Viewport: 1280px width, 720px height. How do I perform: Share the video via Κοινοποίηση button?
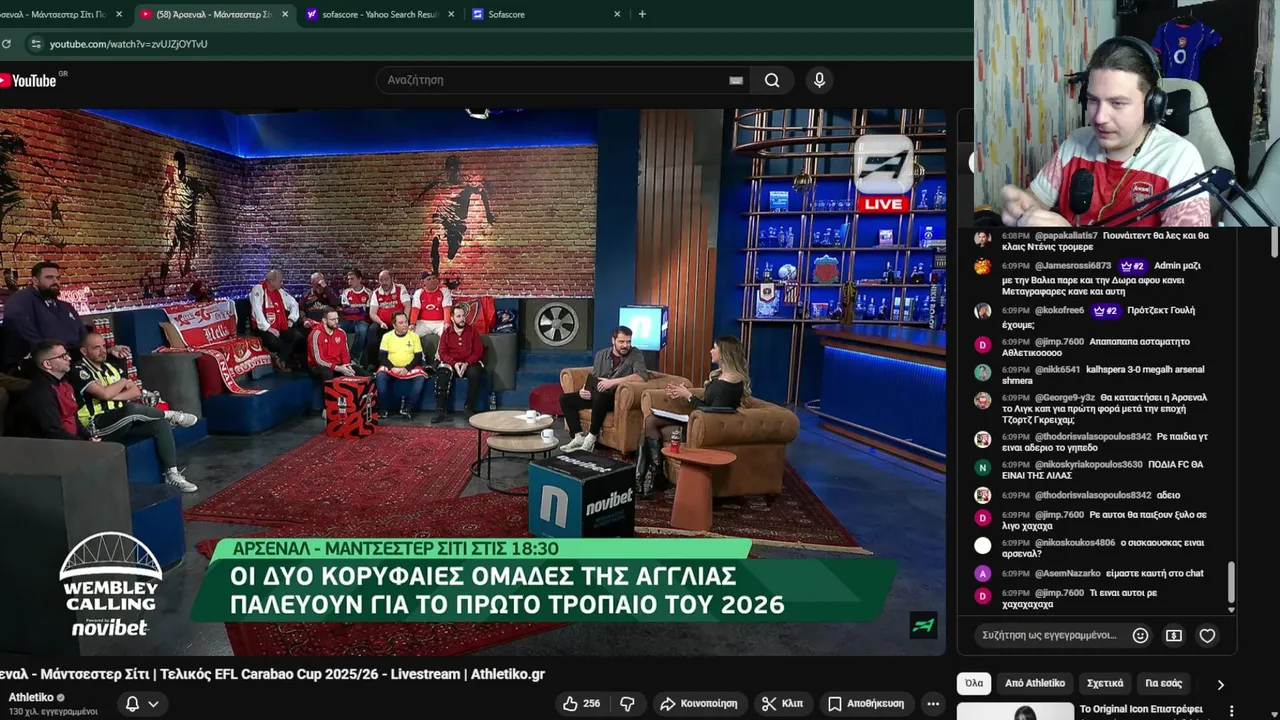point(699,703)
